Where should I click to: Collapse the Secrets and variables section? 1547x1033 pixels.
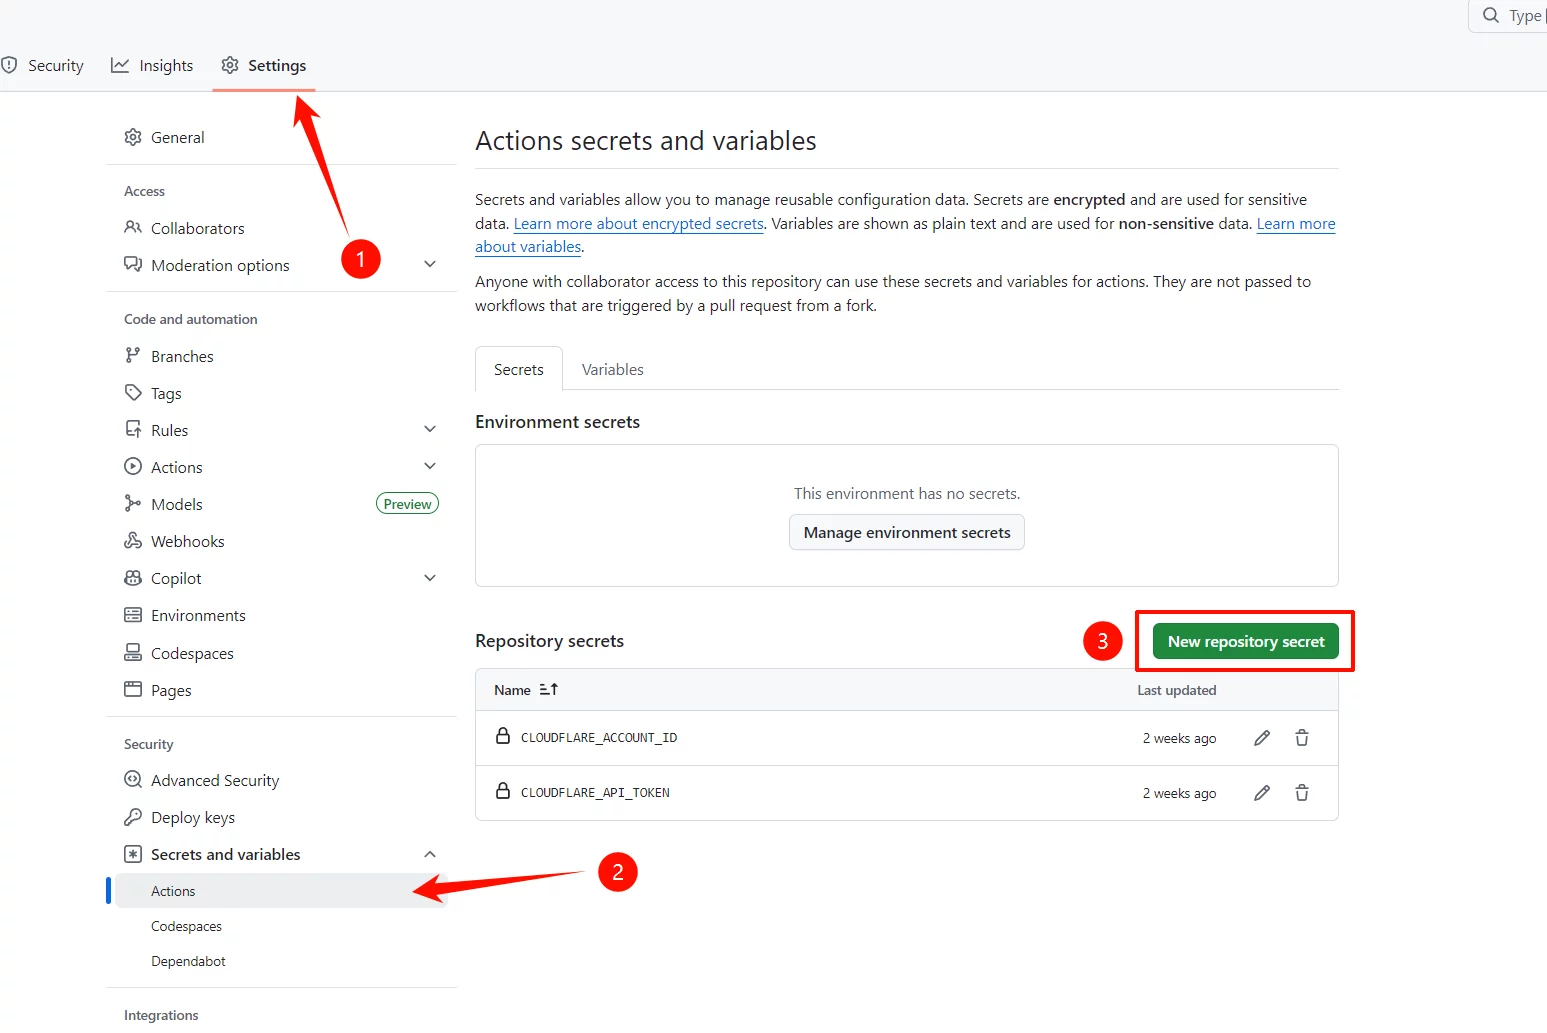pos(430,854)
